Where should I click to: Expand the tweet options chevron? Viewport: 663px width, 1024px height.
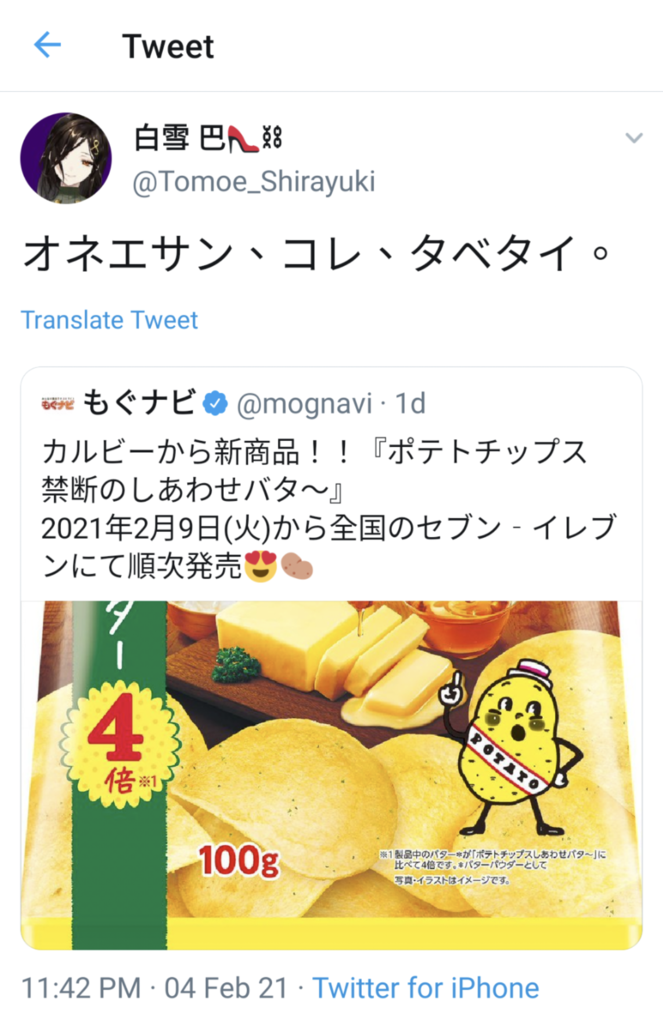(x=634, y=138)
